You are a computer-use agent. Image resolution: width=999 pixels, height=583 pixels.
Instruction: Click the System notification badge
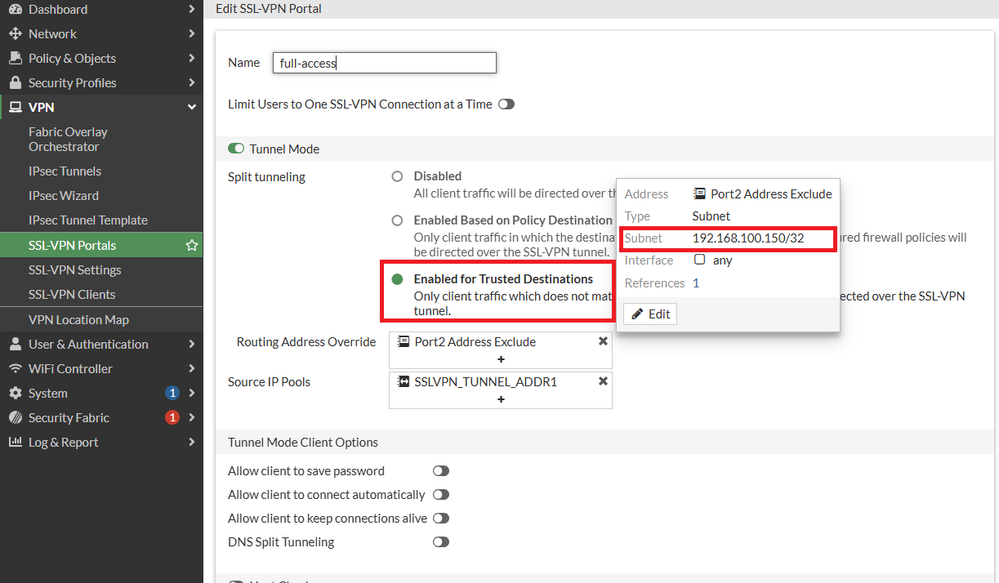tap(172, 393)
